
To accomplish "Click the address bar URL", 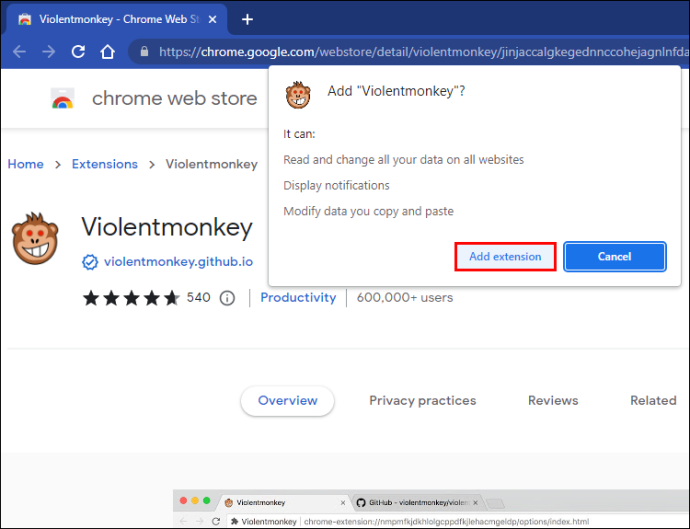I will tap(423, 52).
